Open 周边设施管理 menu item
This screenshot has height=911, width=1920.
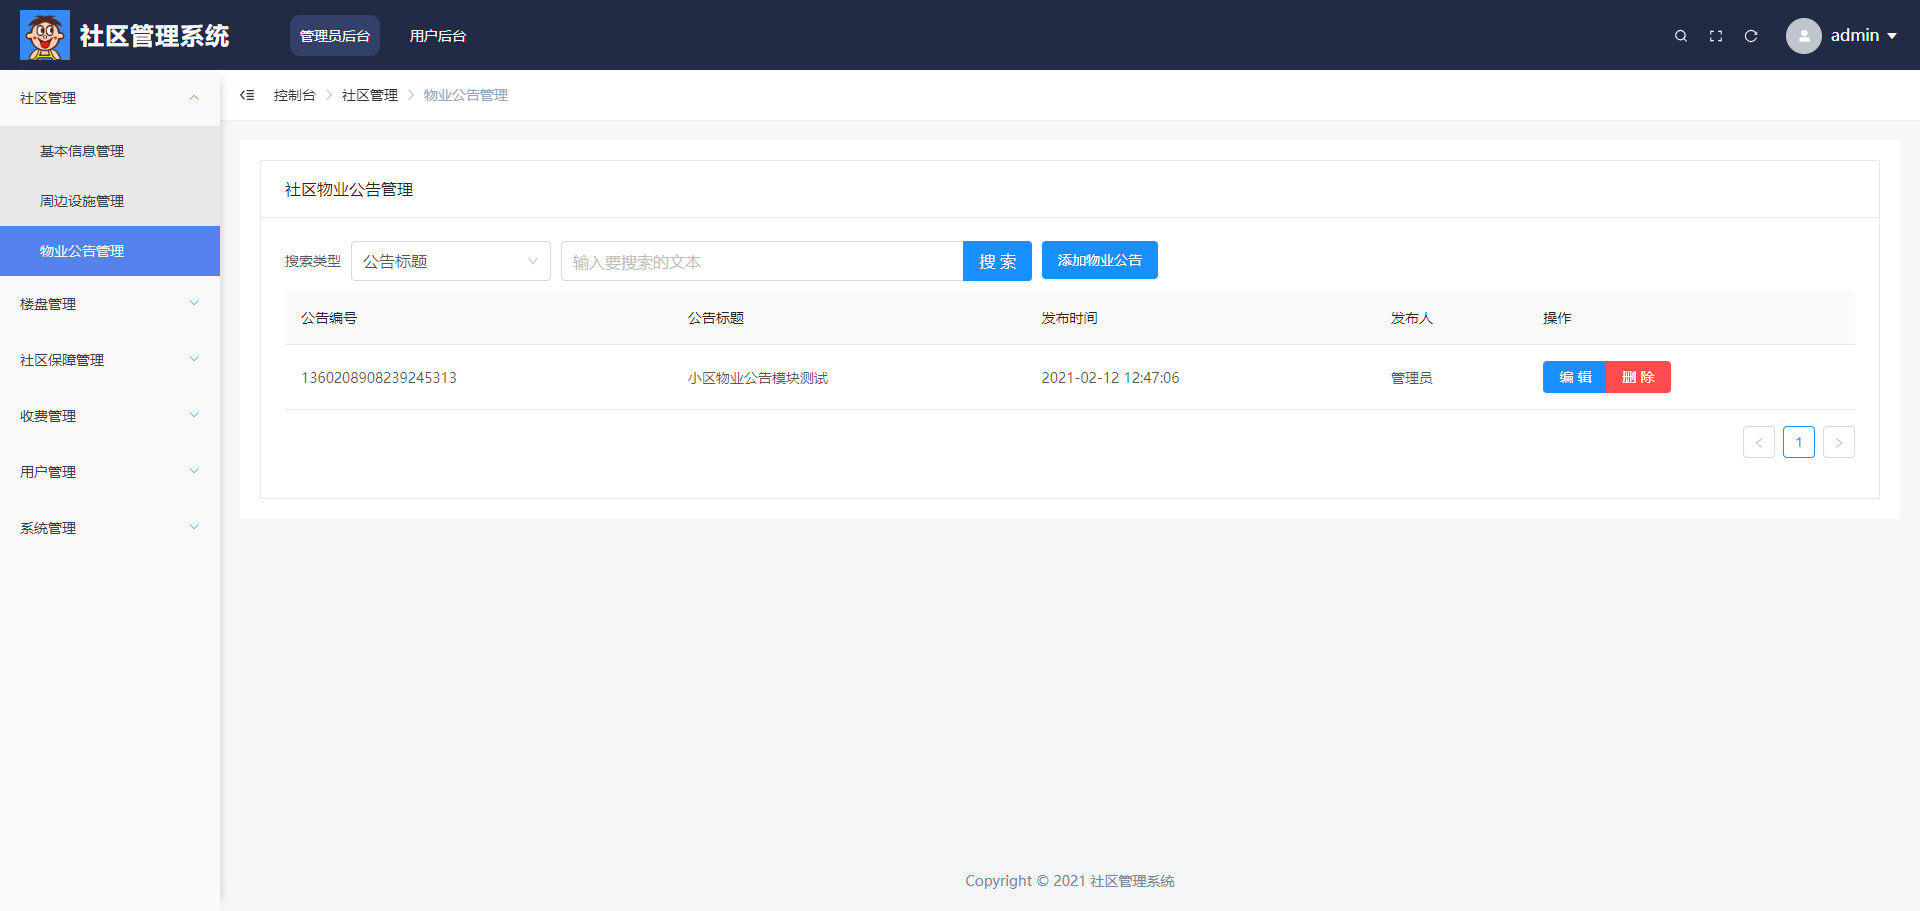(x=82, y=201)
